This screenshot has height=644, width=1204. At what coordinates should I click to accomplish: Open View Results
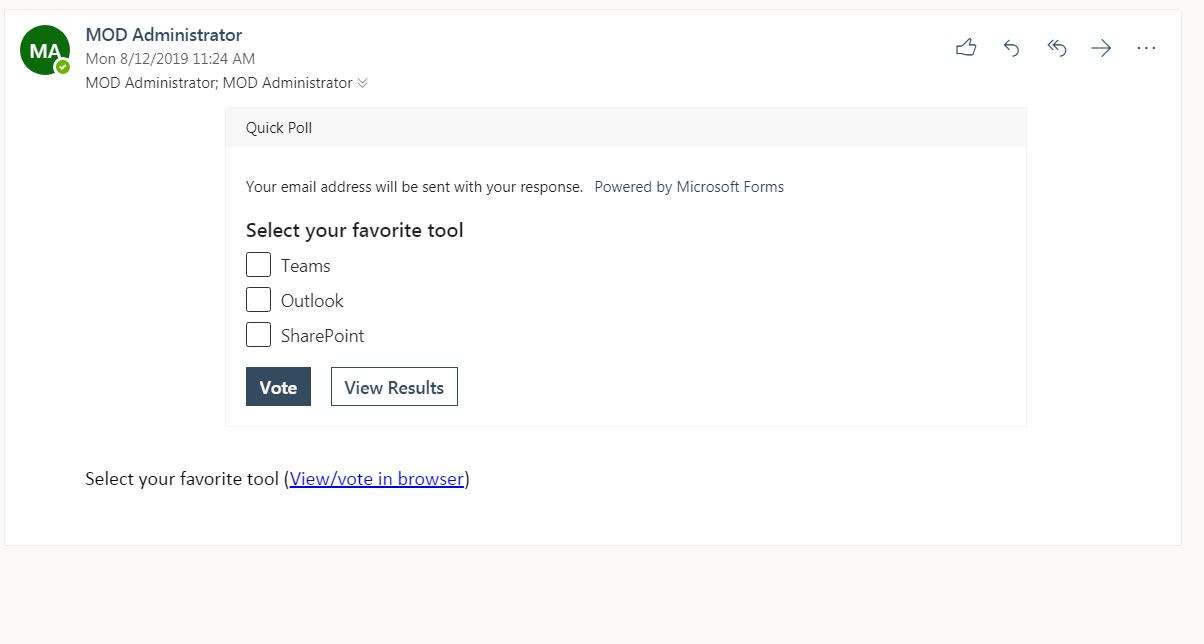(x=394, y=387)
